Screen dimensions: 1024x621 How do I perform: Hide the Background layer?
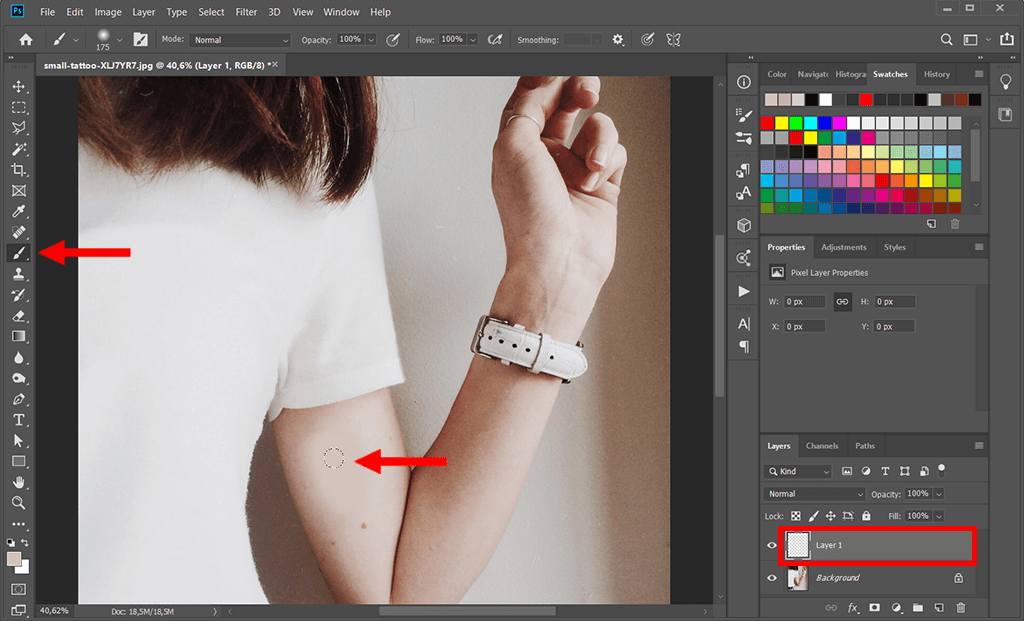(x=771, y=578)
